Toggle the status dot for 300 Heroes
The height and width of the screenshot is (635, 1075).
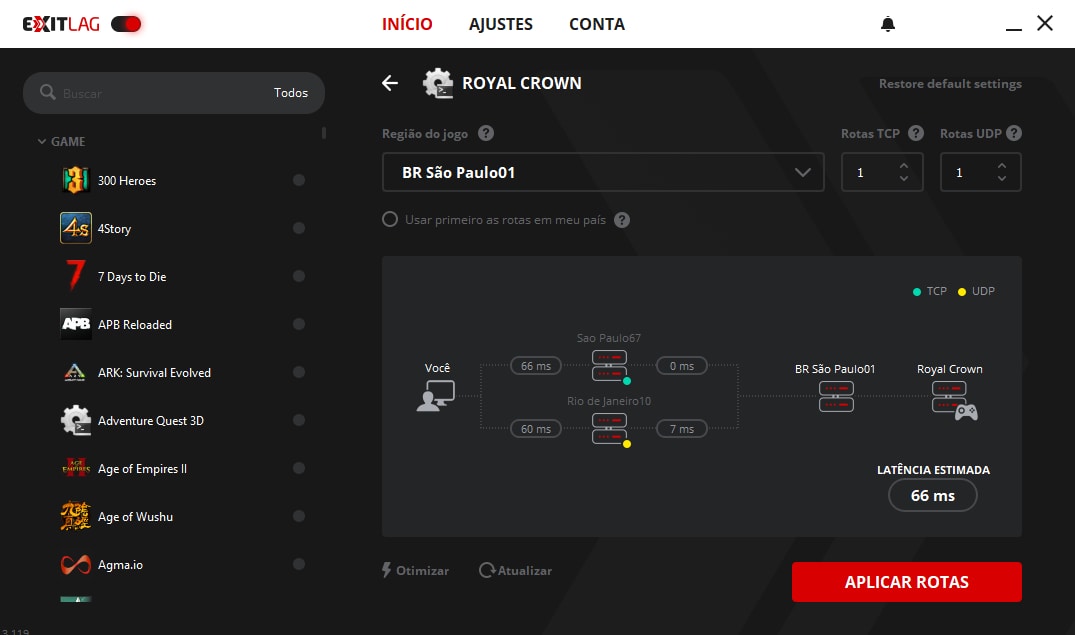click(298, 181)
